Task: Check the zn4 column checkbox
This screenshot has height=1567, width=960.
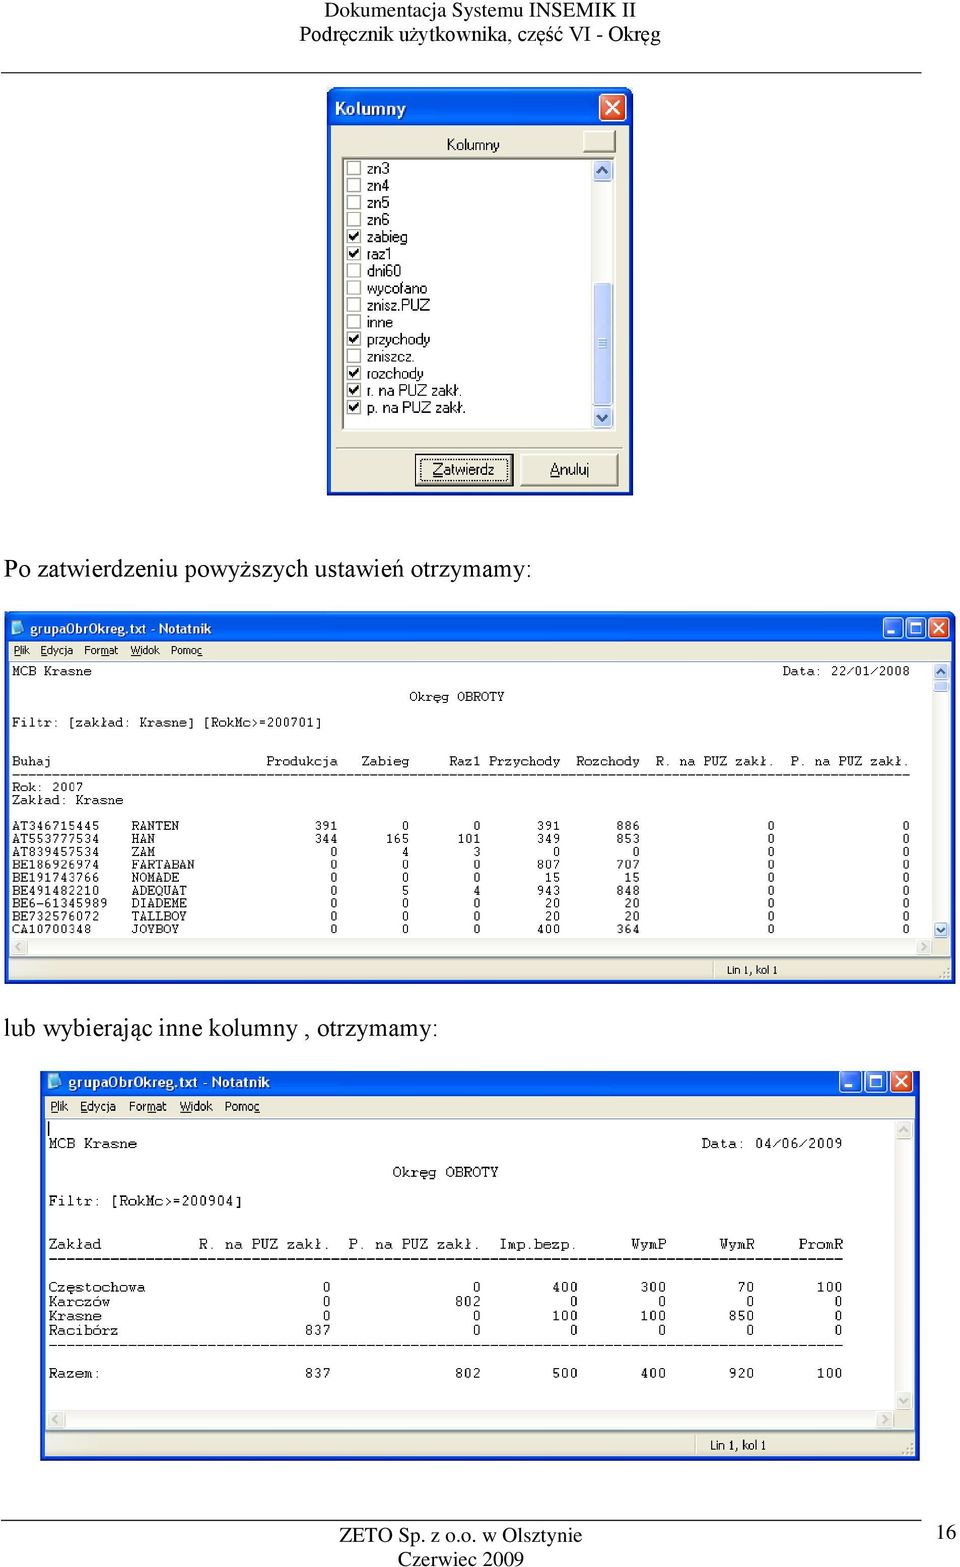Action: click(x=354, y=185)
